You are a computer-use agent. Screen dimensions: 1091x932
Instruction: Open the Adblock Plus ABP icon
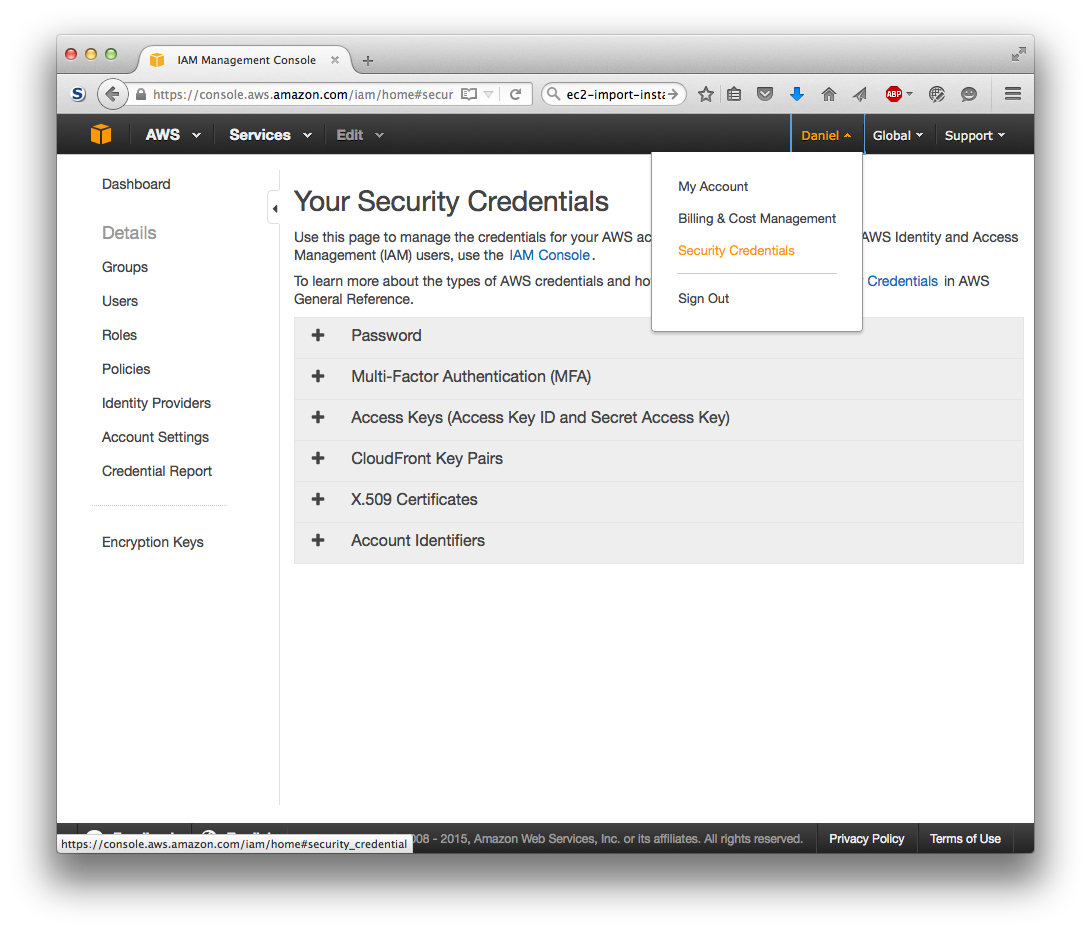click(894, 94)
